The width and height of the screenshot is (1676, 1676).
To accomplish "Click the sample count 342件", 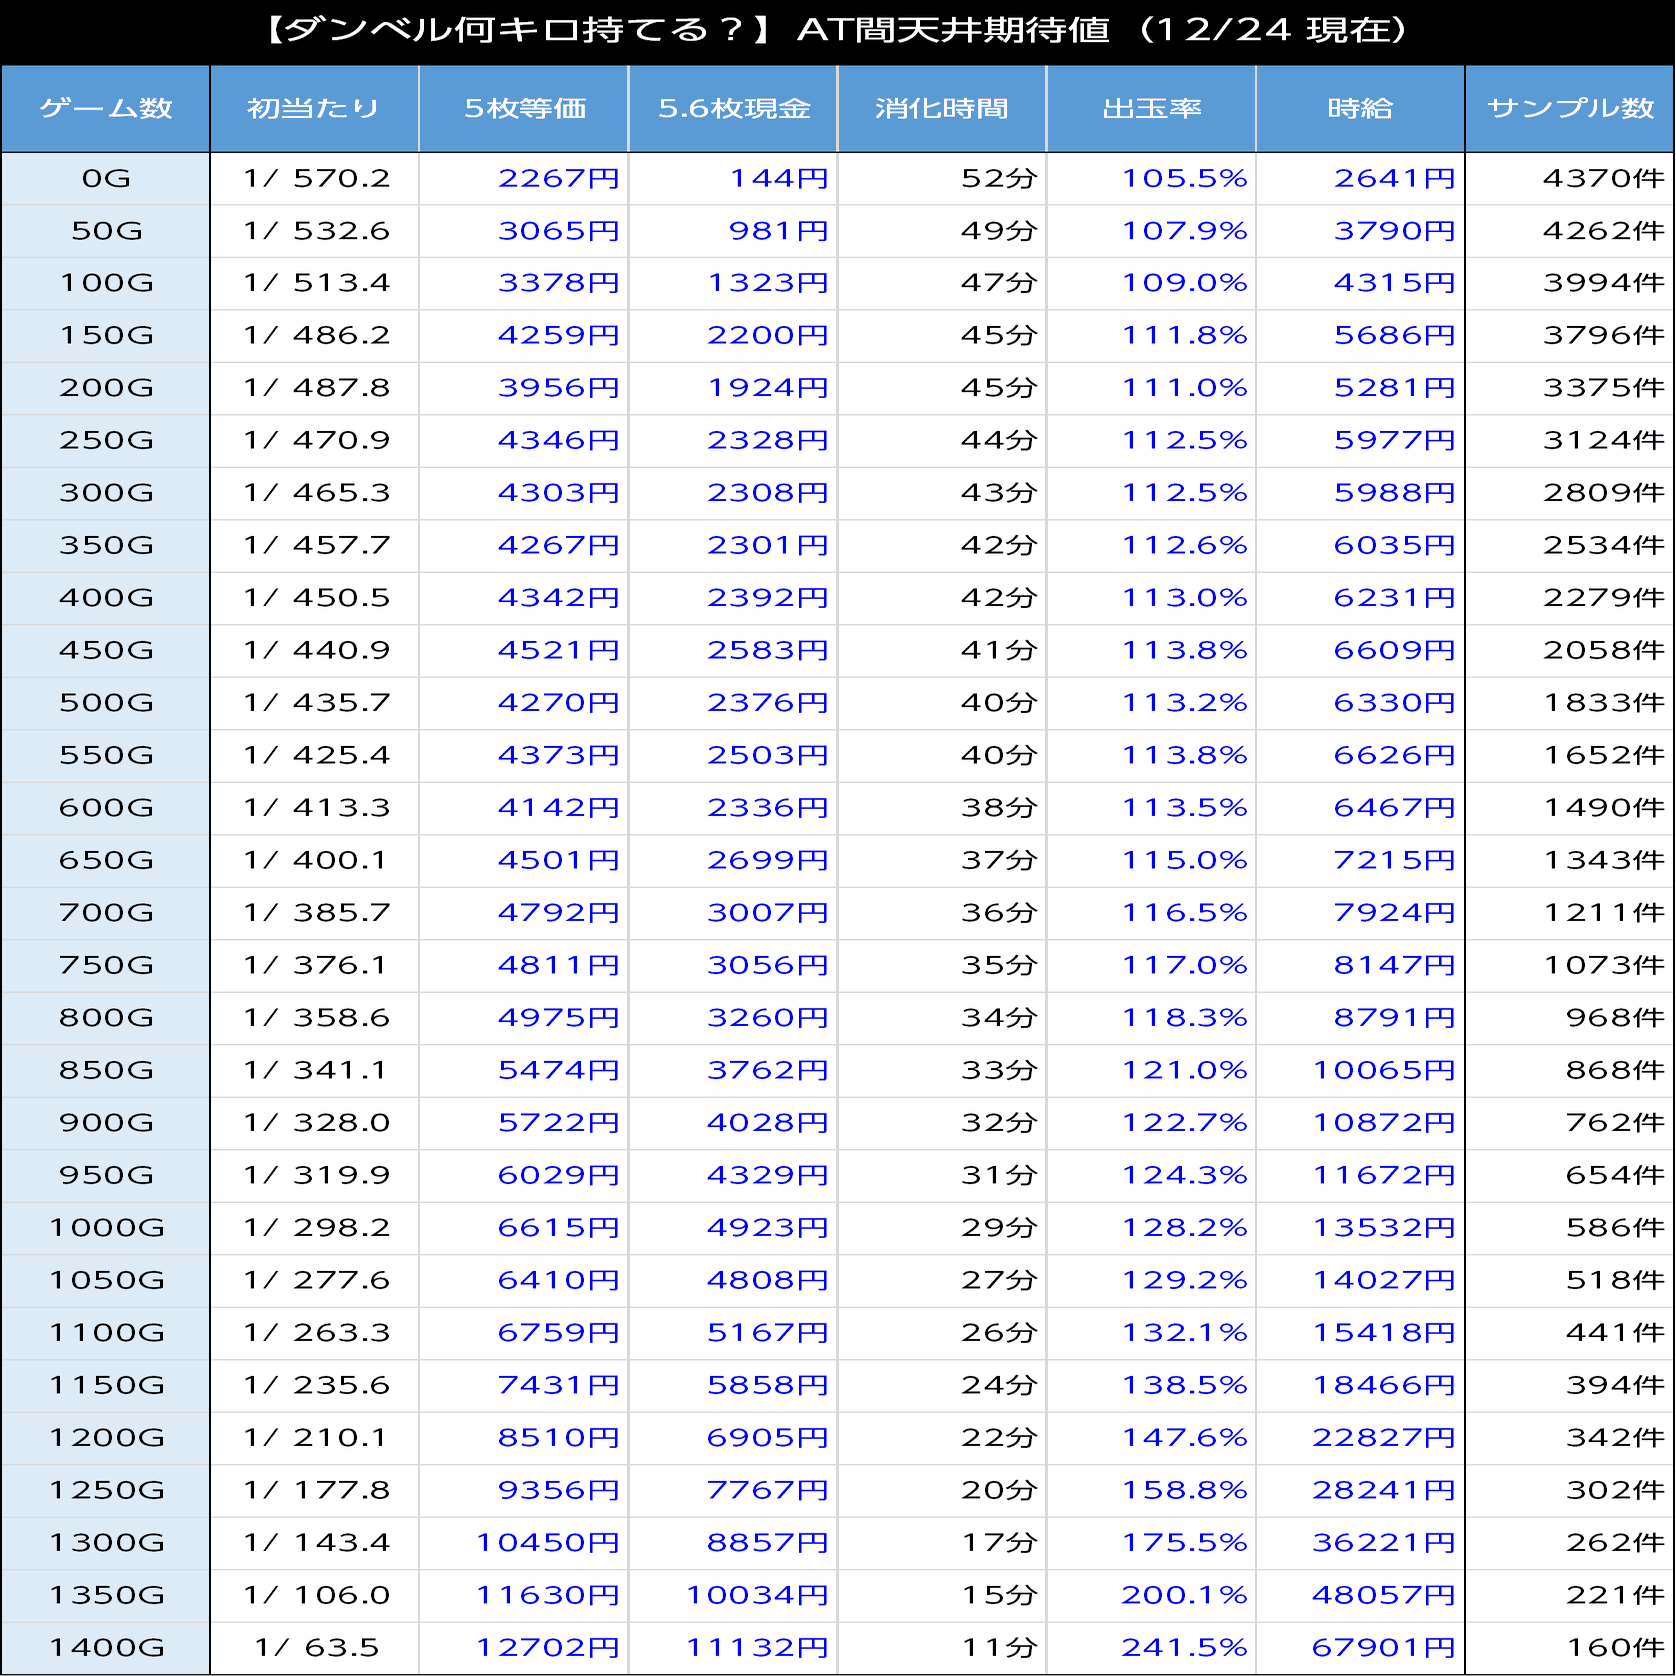I will 1615,1438.
